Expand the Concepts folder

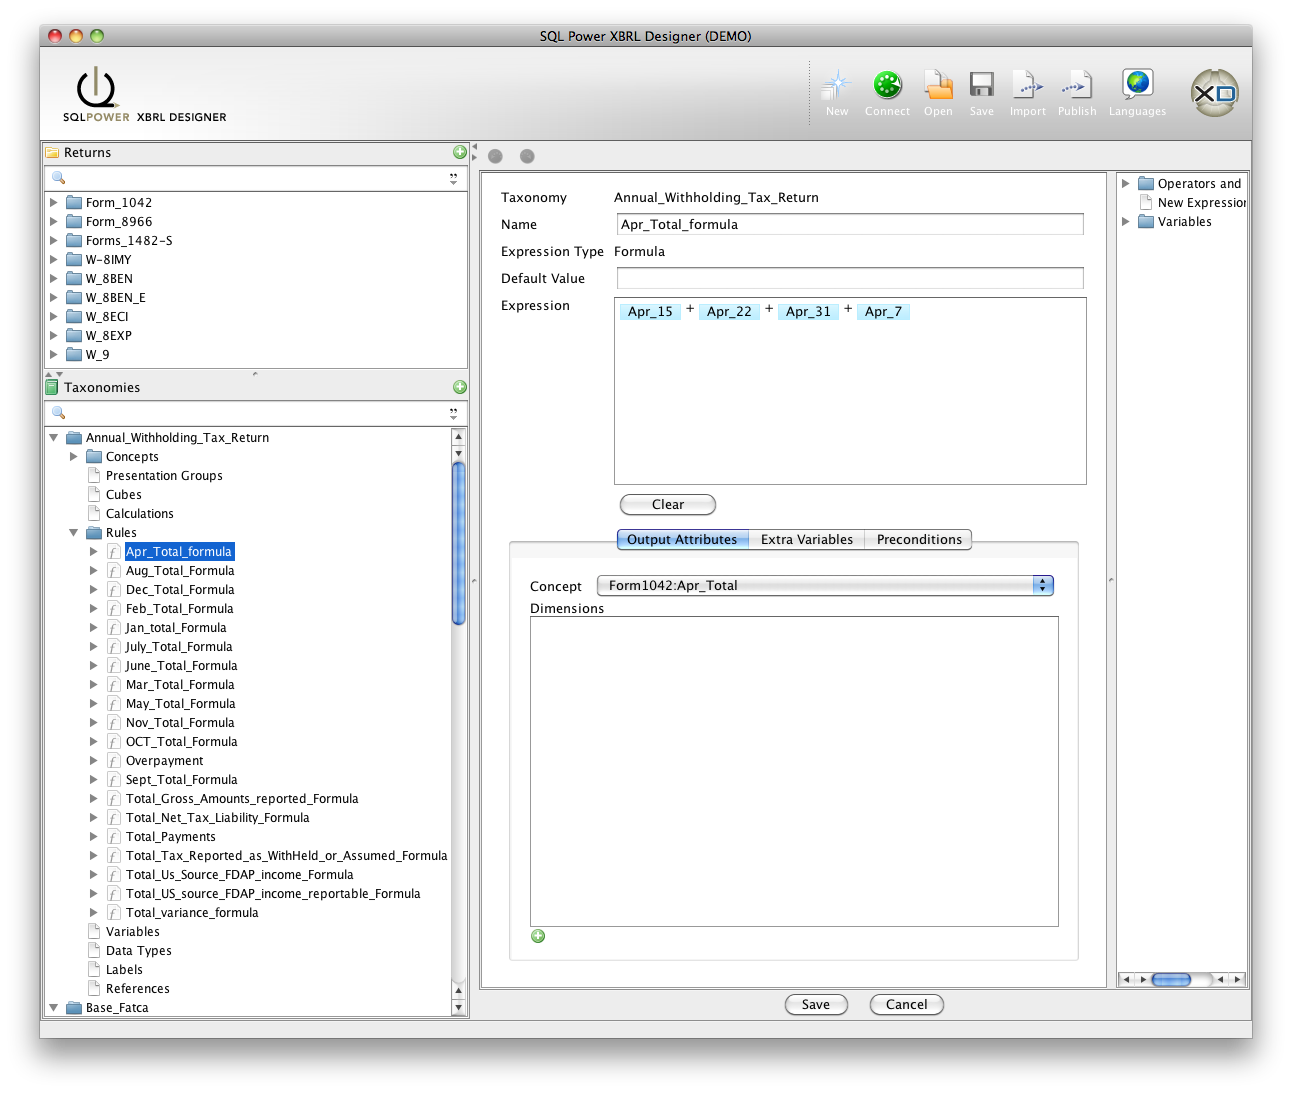74,456
